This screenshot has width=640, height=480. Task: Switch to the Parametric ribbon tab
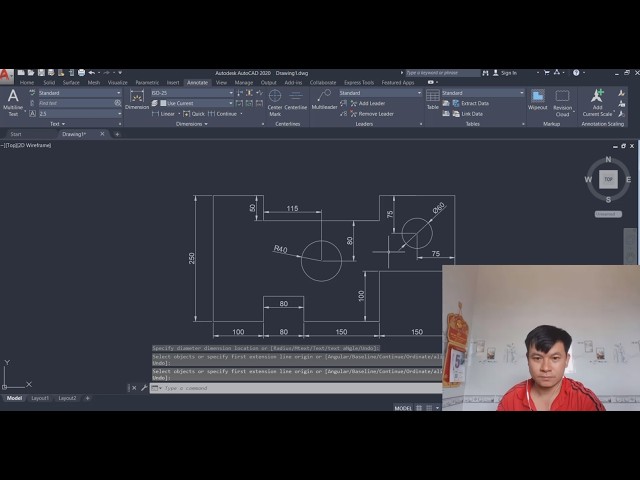147,82
